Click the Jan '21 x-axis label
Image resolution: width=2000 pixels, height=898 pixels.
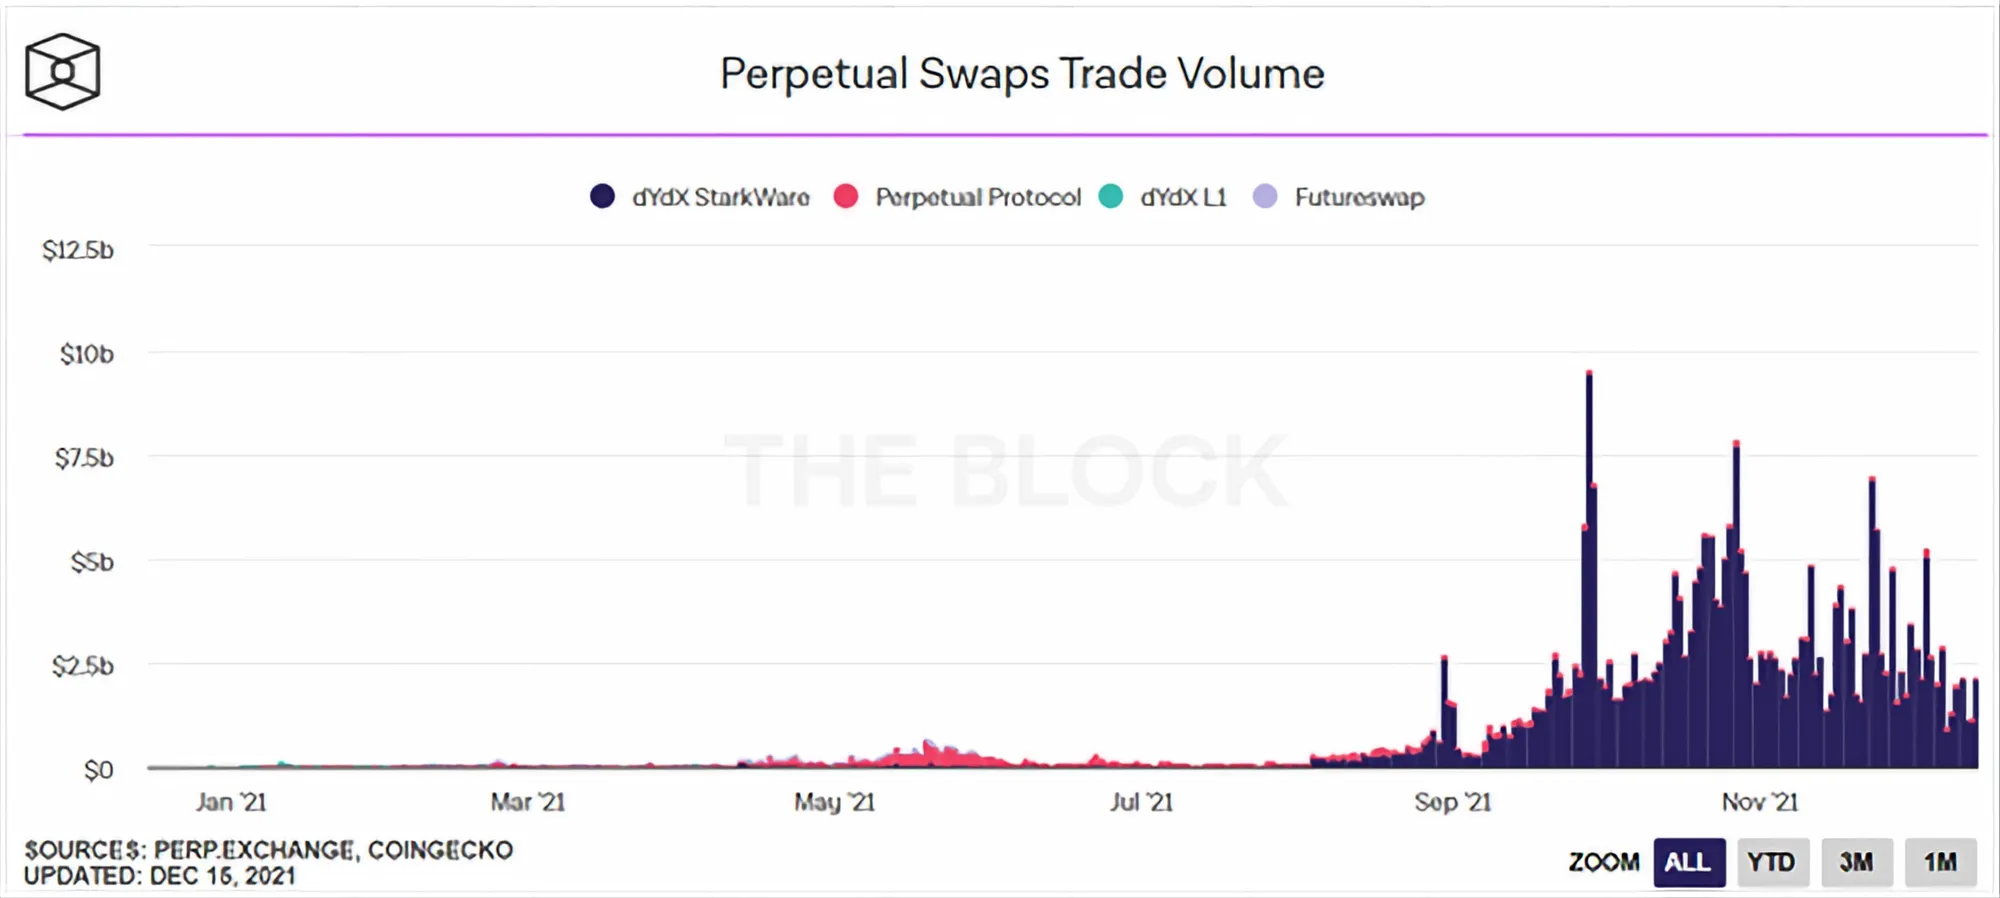(231, 802)
